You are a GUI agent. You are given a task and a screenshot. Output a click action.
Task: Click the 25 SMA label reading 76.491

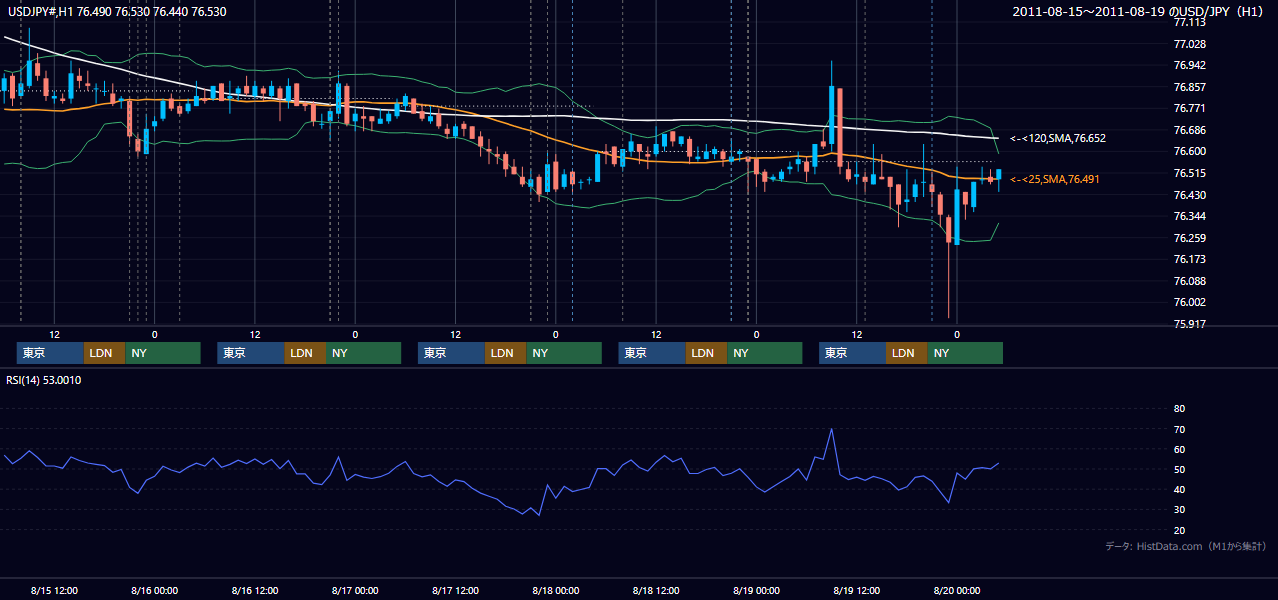pos(1055,179)
